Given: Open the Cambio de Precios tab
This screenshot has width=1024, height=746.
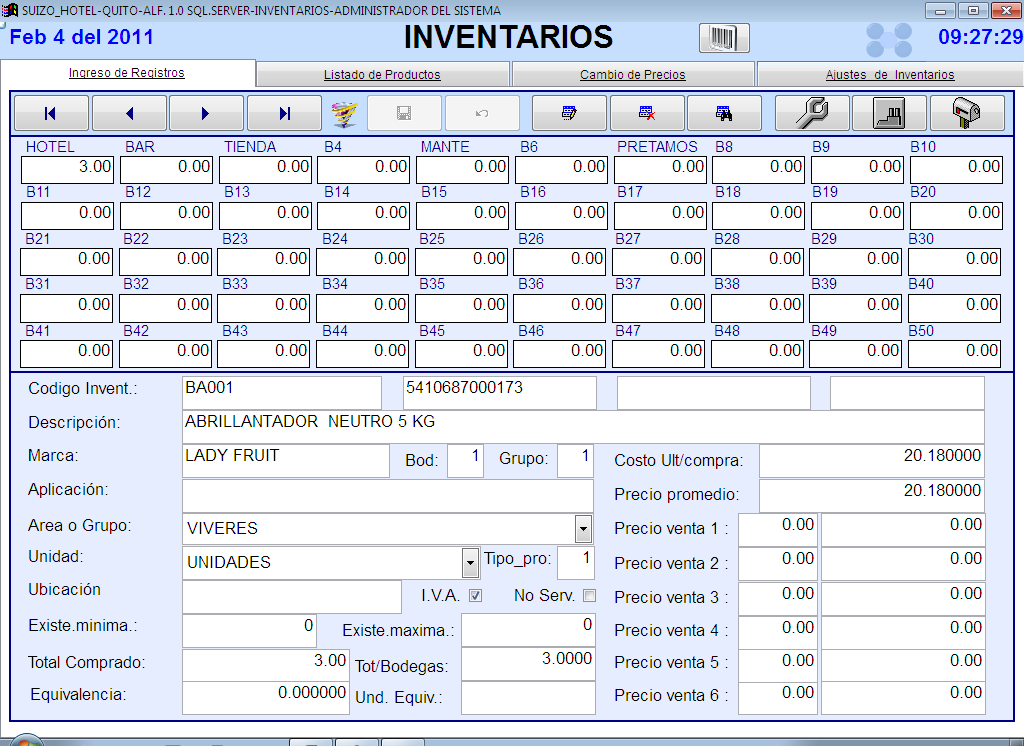Looking at the screenshot, I should tap(632, 75).
